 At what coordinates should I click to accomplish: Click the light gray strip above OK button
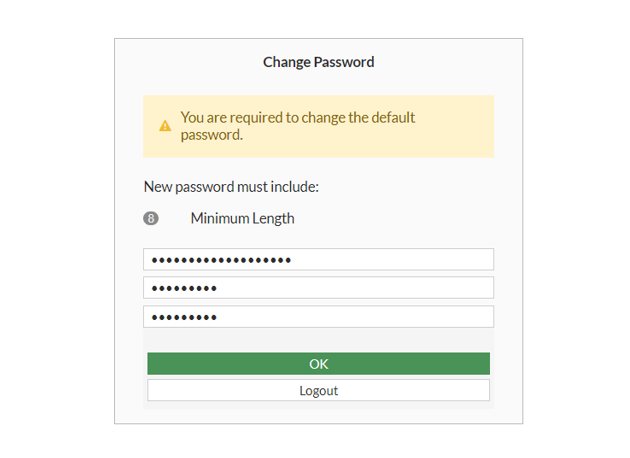click(318, 340)
